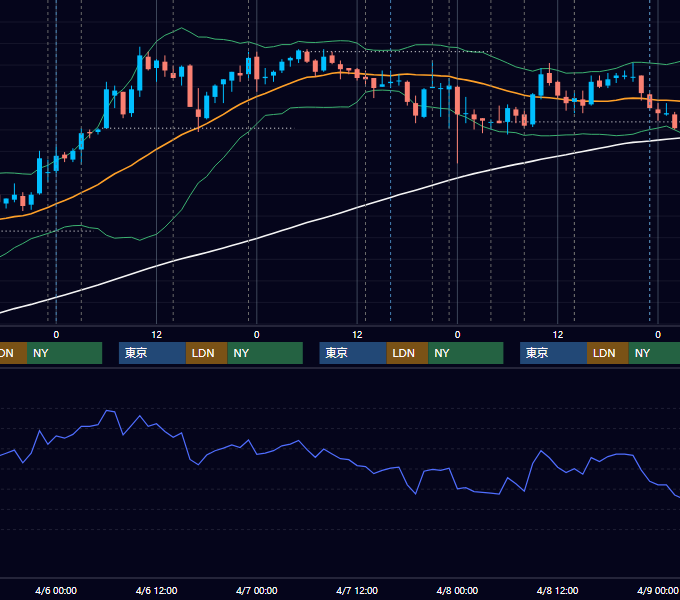Image resolution: width=680 pixels, height=600 pixels.
Task: Click hour label 0 above 4/6 00:00
Action: point(56,335)
